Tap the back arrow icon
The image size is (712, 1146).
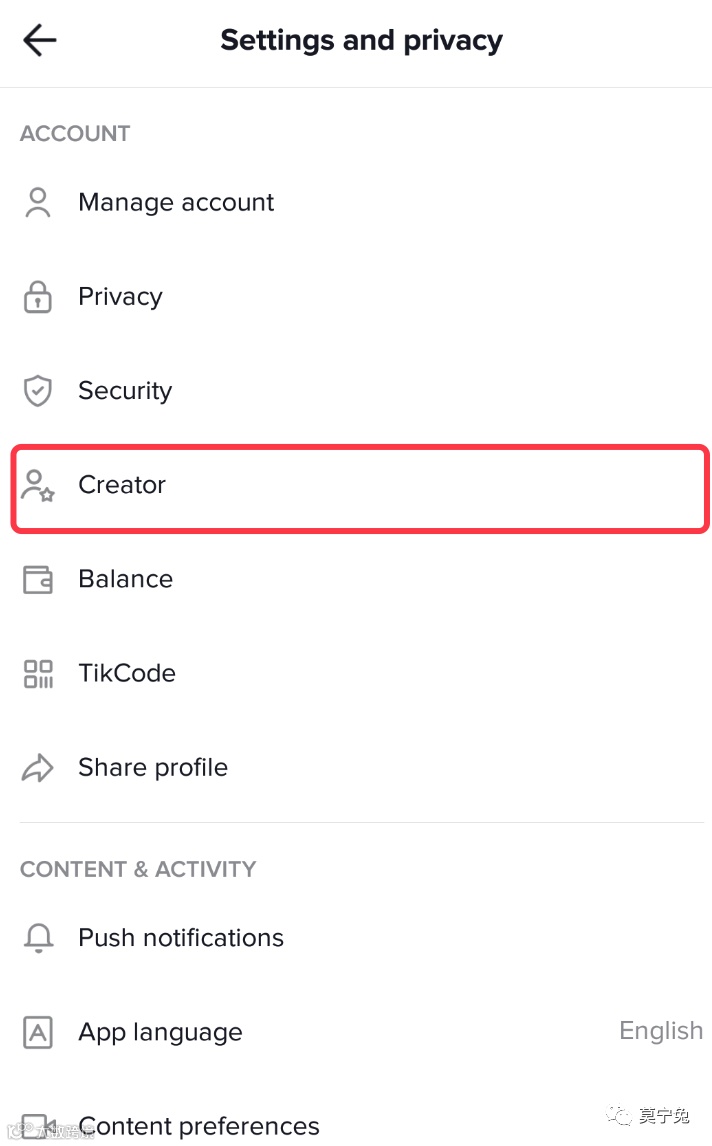point(40,41)
